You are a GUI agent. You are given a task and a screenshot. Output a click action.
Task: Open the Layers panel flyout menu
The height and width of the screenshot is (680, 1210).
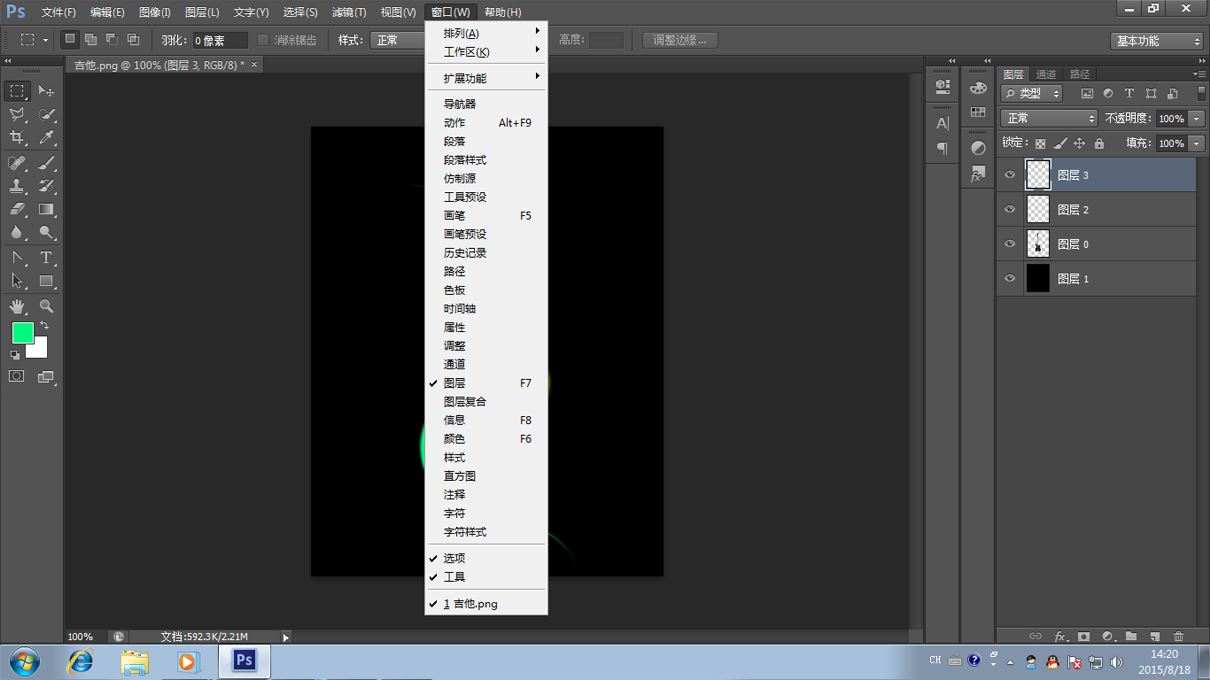1199,74
